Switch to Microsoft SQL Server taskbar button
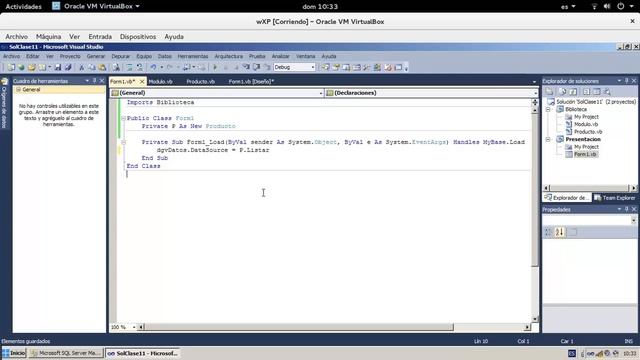640x360 pixels. 66,353
